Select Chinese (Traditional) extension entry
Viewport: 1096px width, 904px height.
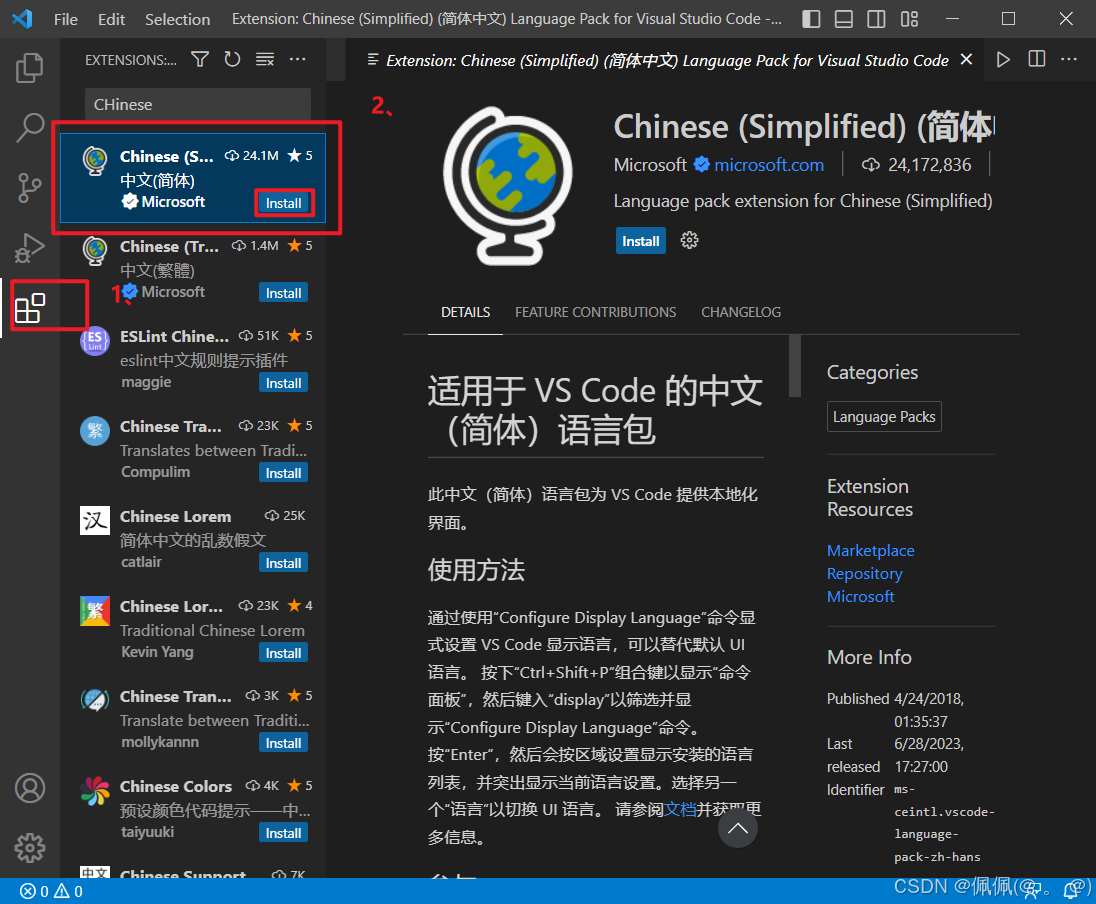193,269
